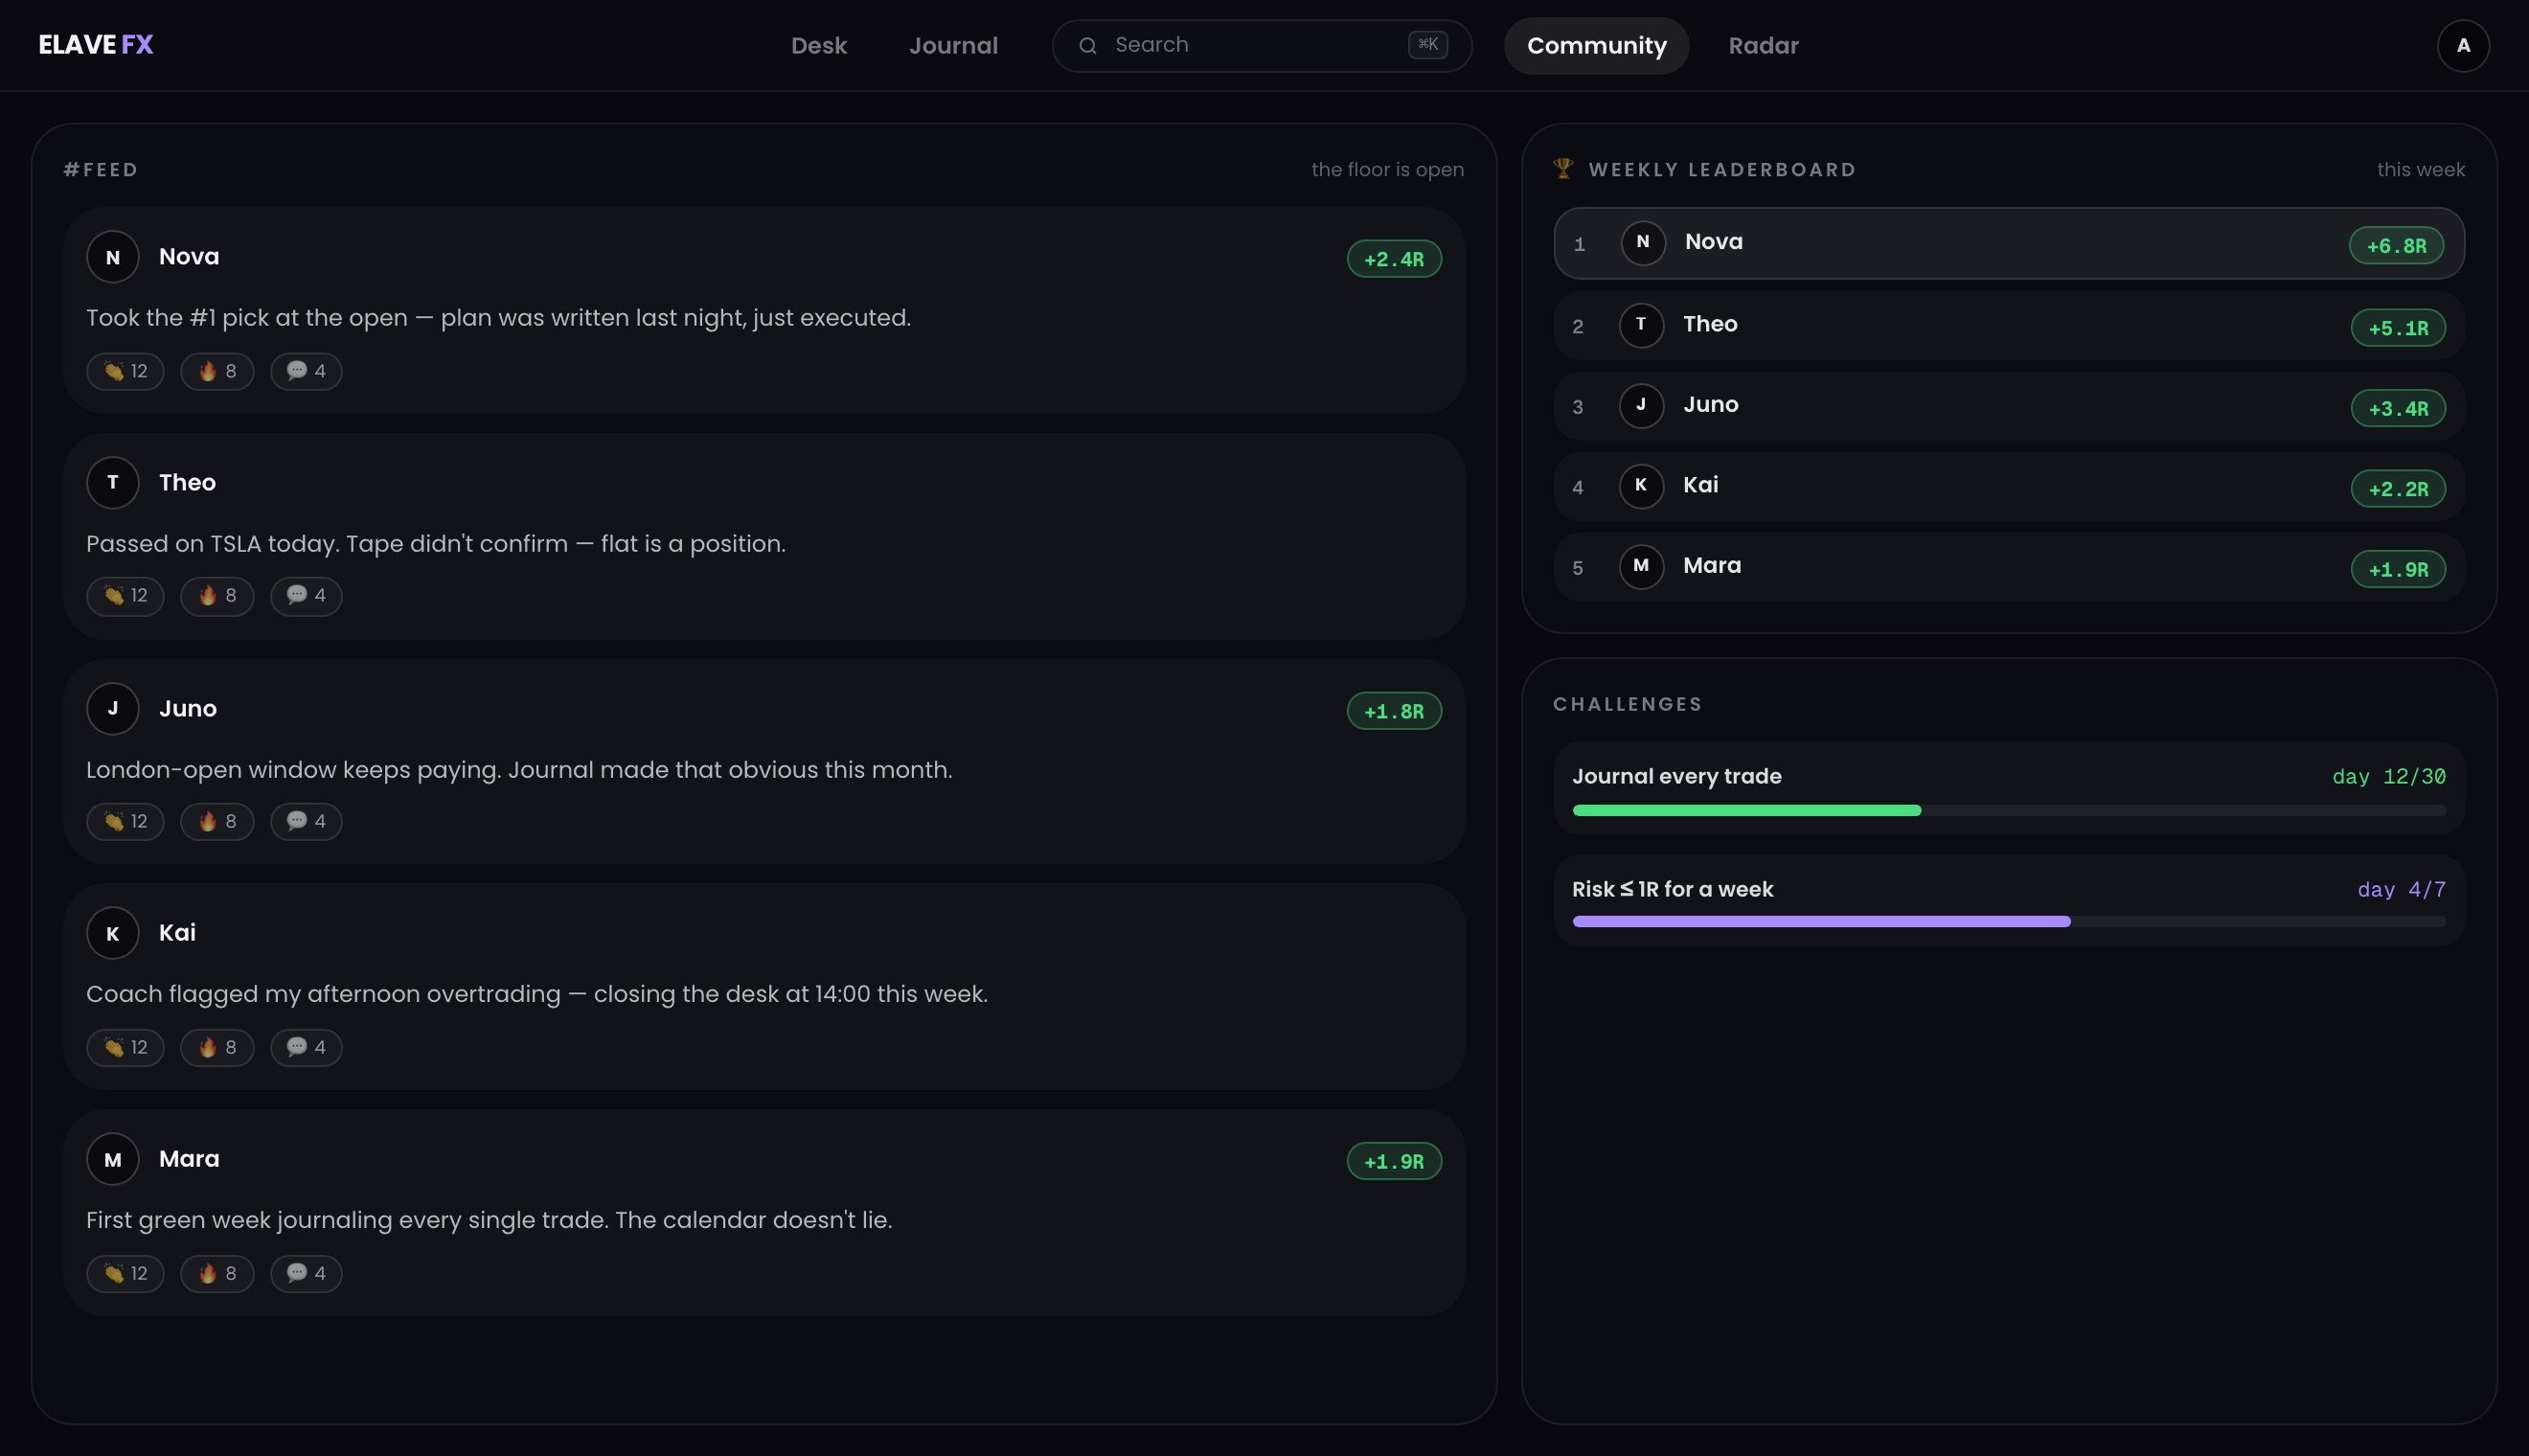Add a clap reaction to Theo's post
The image size is (2529, 1456).
click(125, 596)
